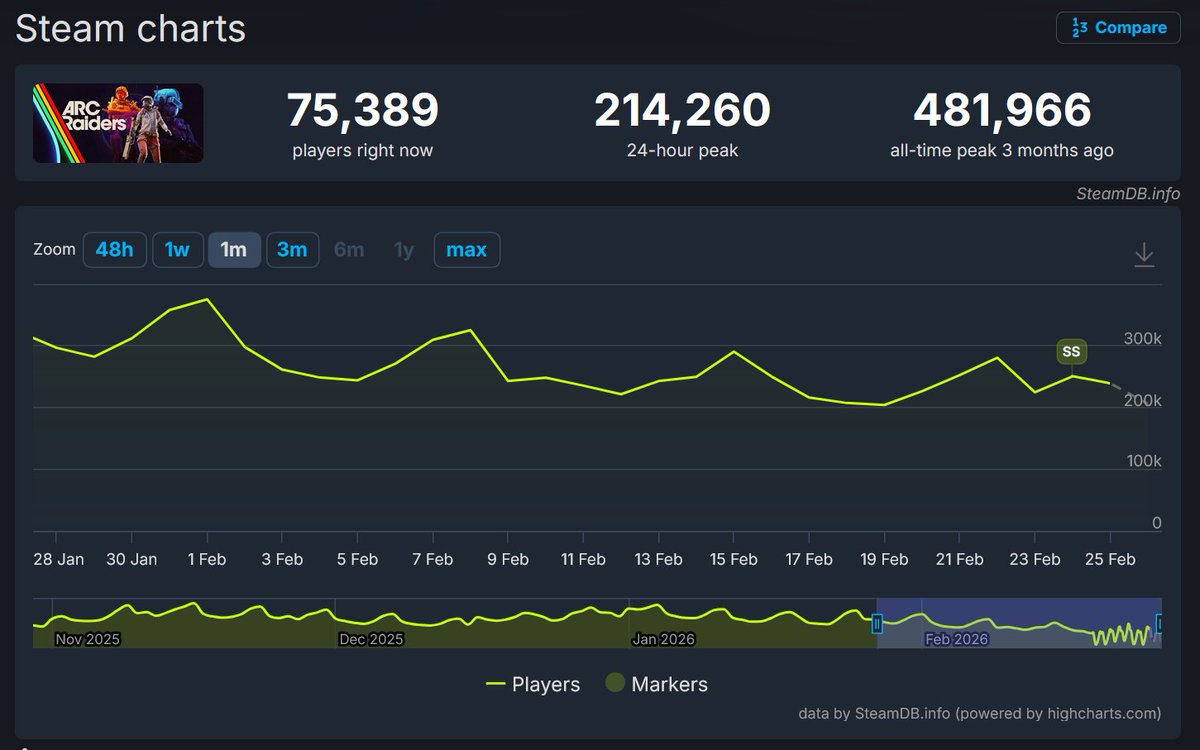
Task: Toggle the Markers series in legend
Action: pos(656,684)
